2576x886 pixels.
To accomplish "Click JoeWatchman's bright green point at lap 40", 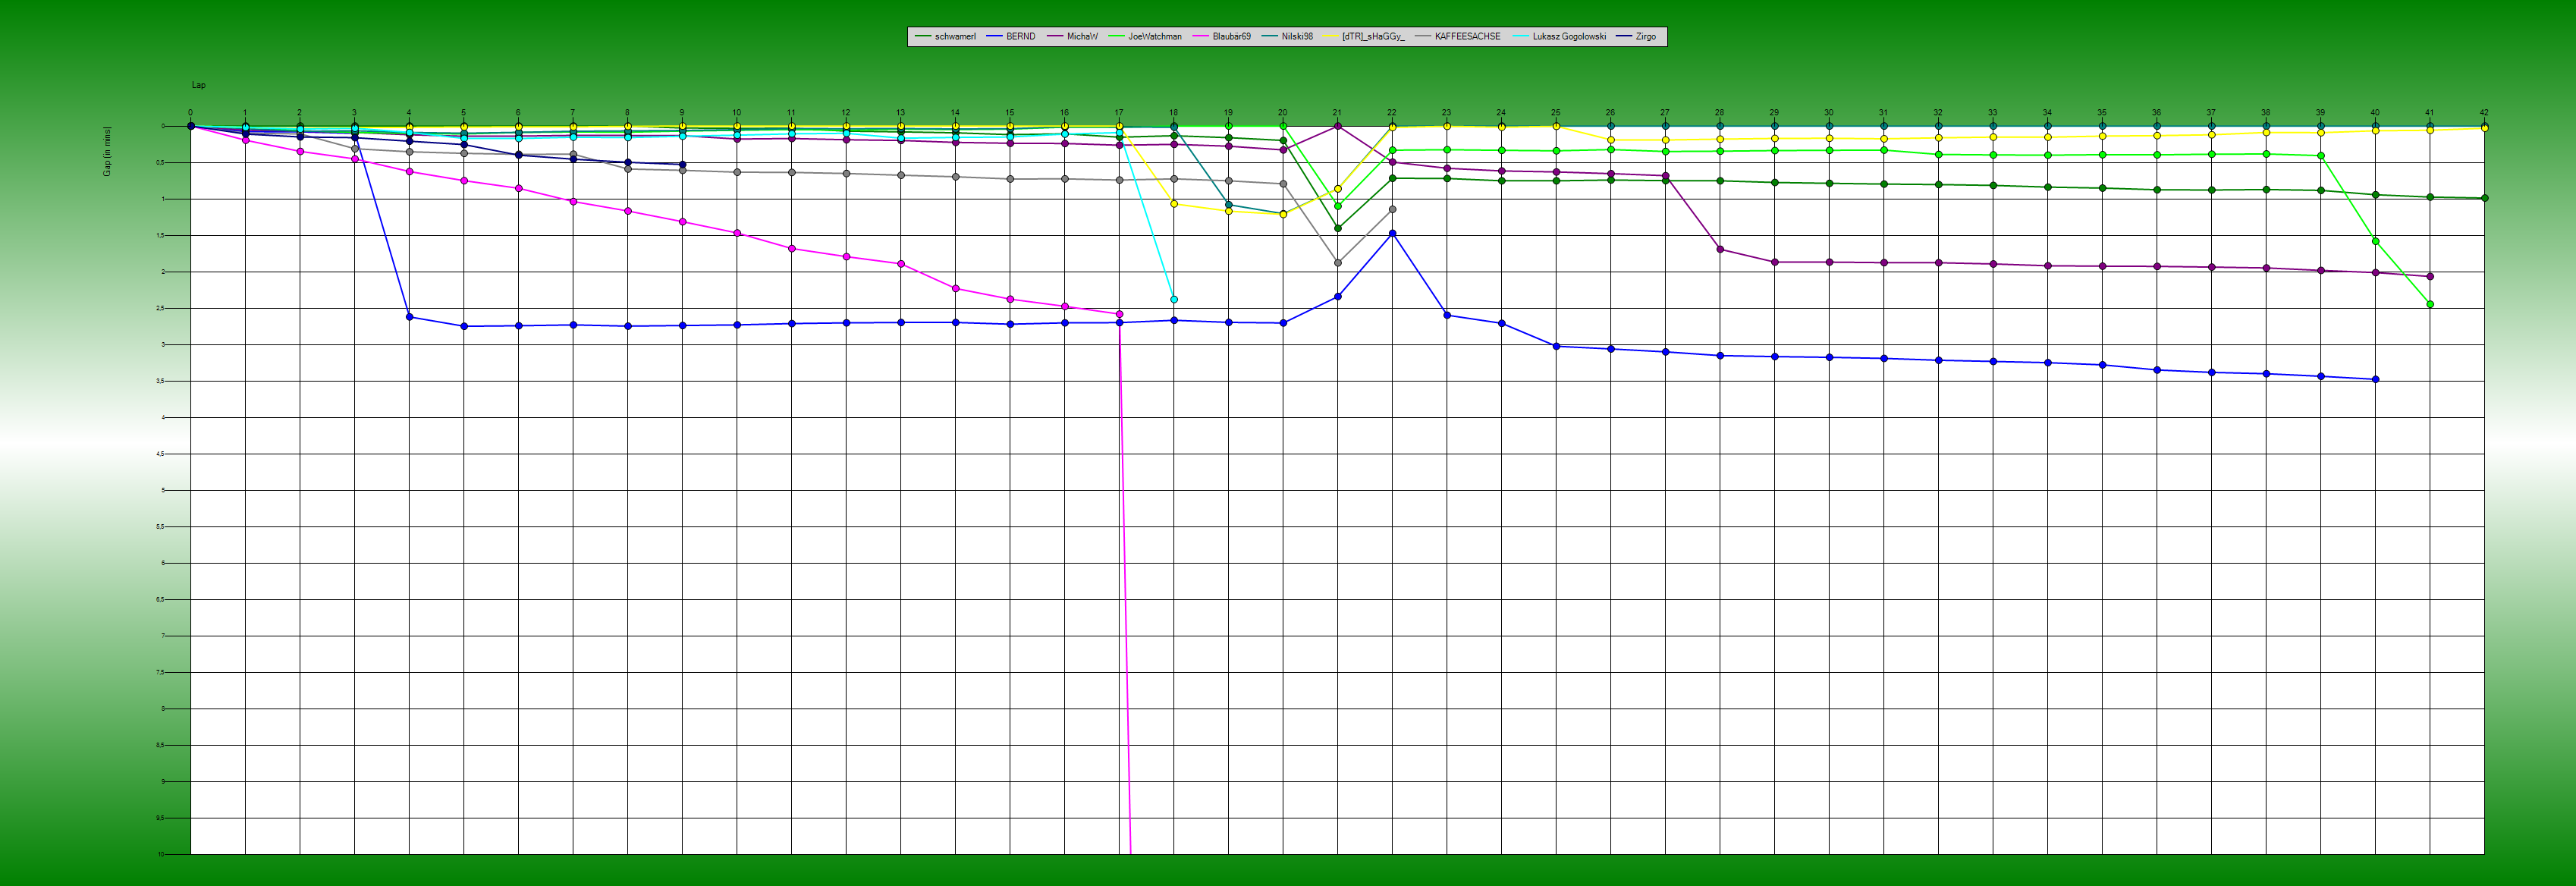I will [x=2375, y=241].
